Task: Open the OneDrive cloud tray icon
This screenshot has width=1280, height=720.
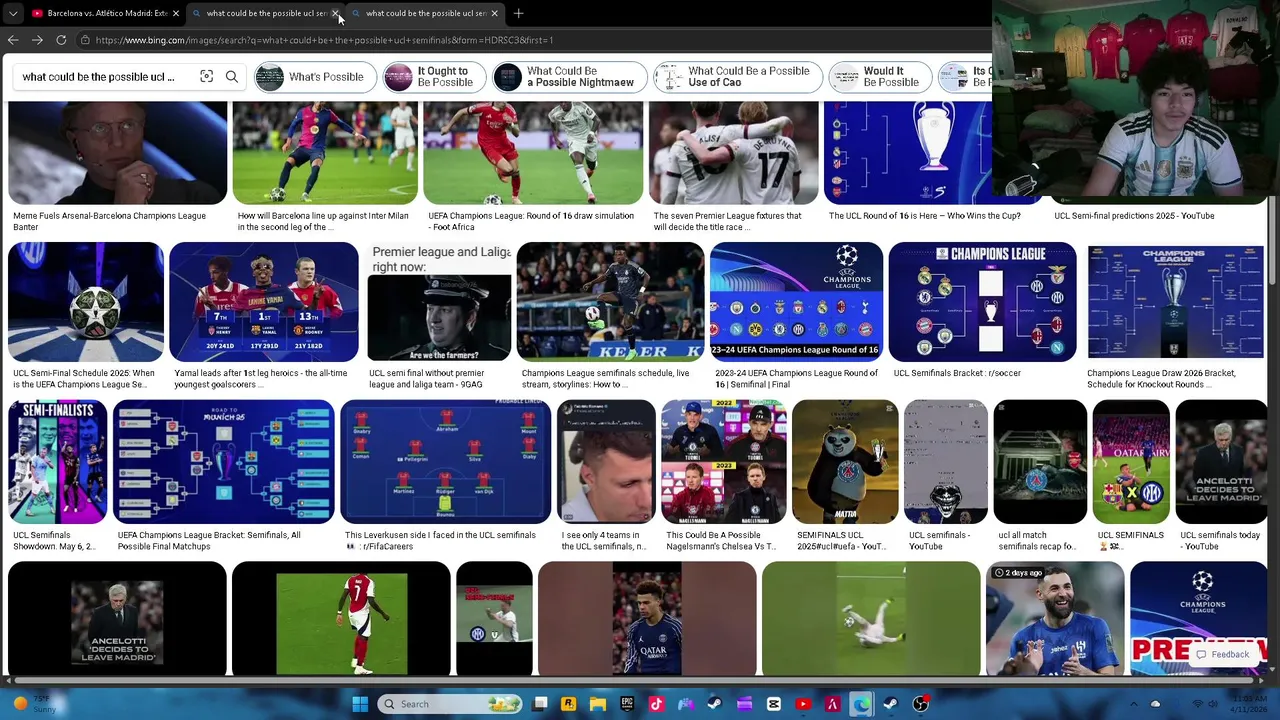Action: pyautogui.click(x=1155, y=704)
